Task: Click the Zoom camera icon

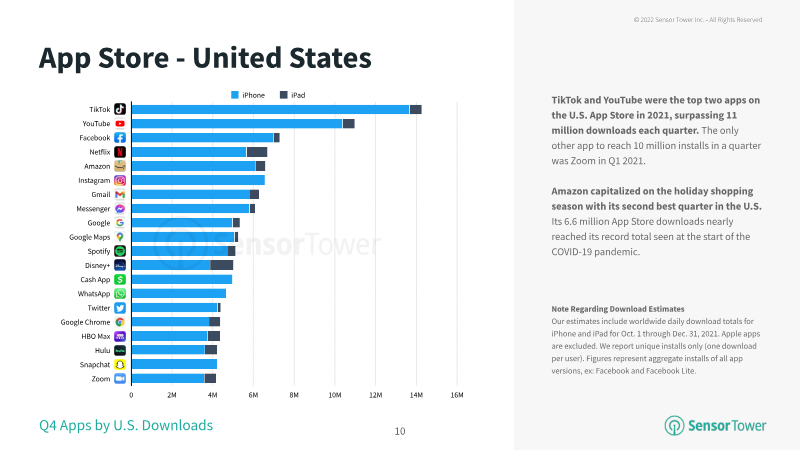Action: pos(120,379)
